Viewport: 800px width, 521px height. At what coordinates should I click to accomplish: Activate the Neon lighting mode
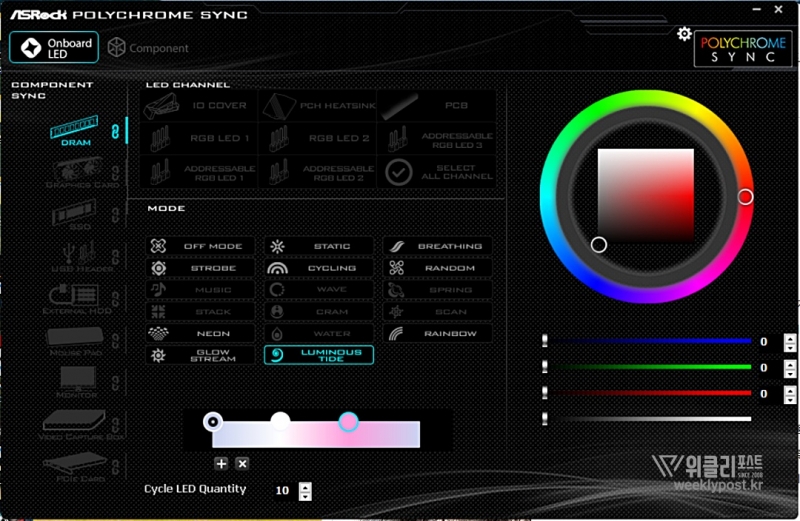200,333
